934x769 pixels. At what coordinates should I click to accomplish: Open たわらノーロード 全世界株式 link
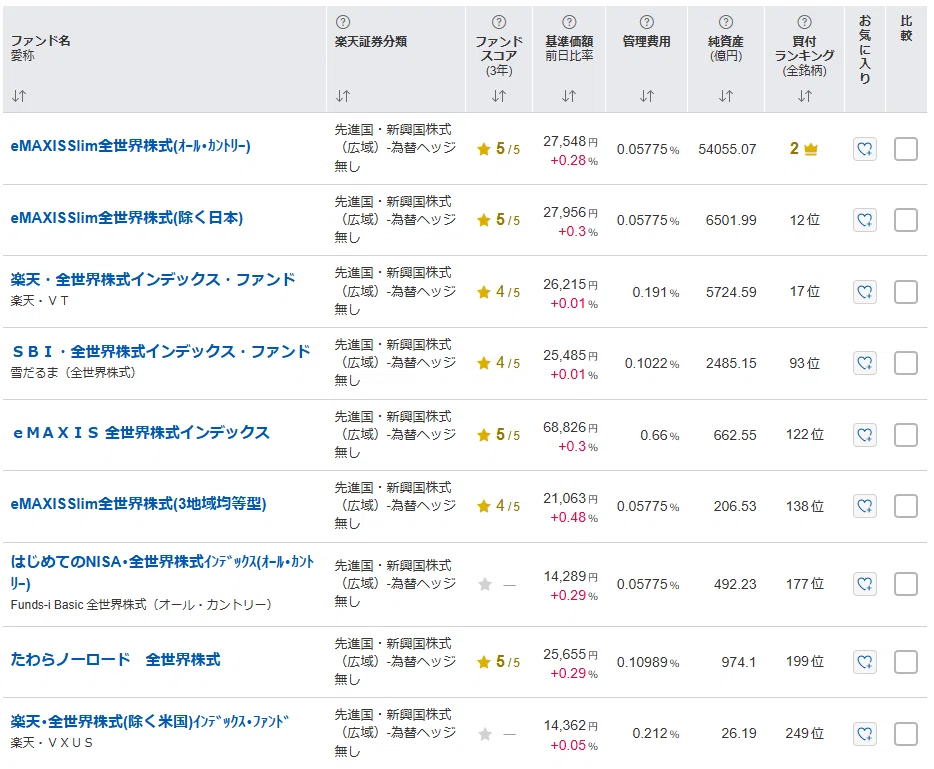click(x=116, y=659)
